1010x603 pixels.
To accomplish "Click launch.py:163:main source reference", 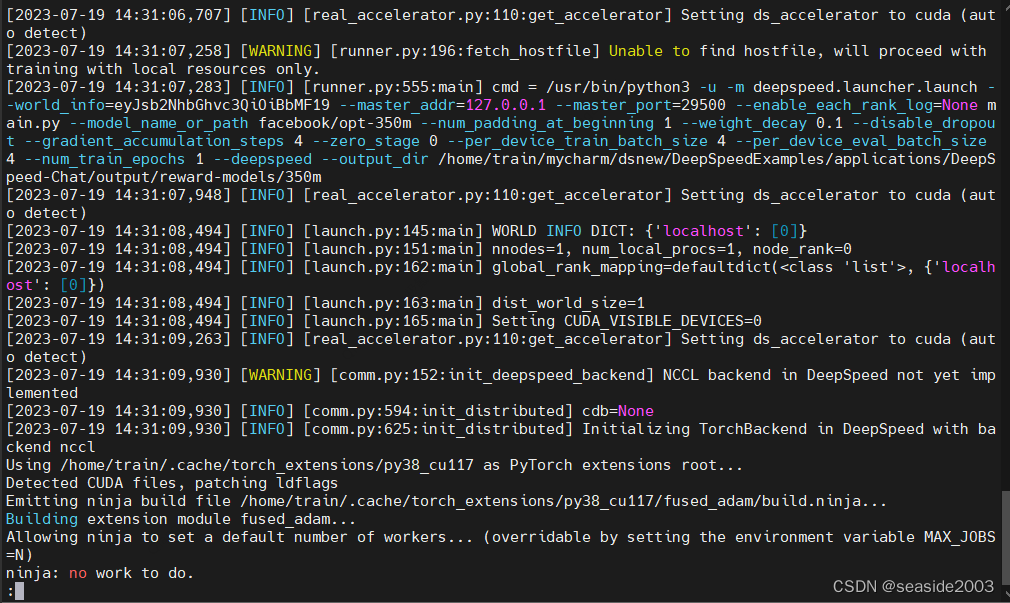I will coord(393,303).
